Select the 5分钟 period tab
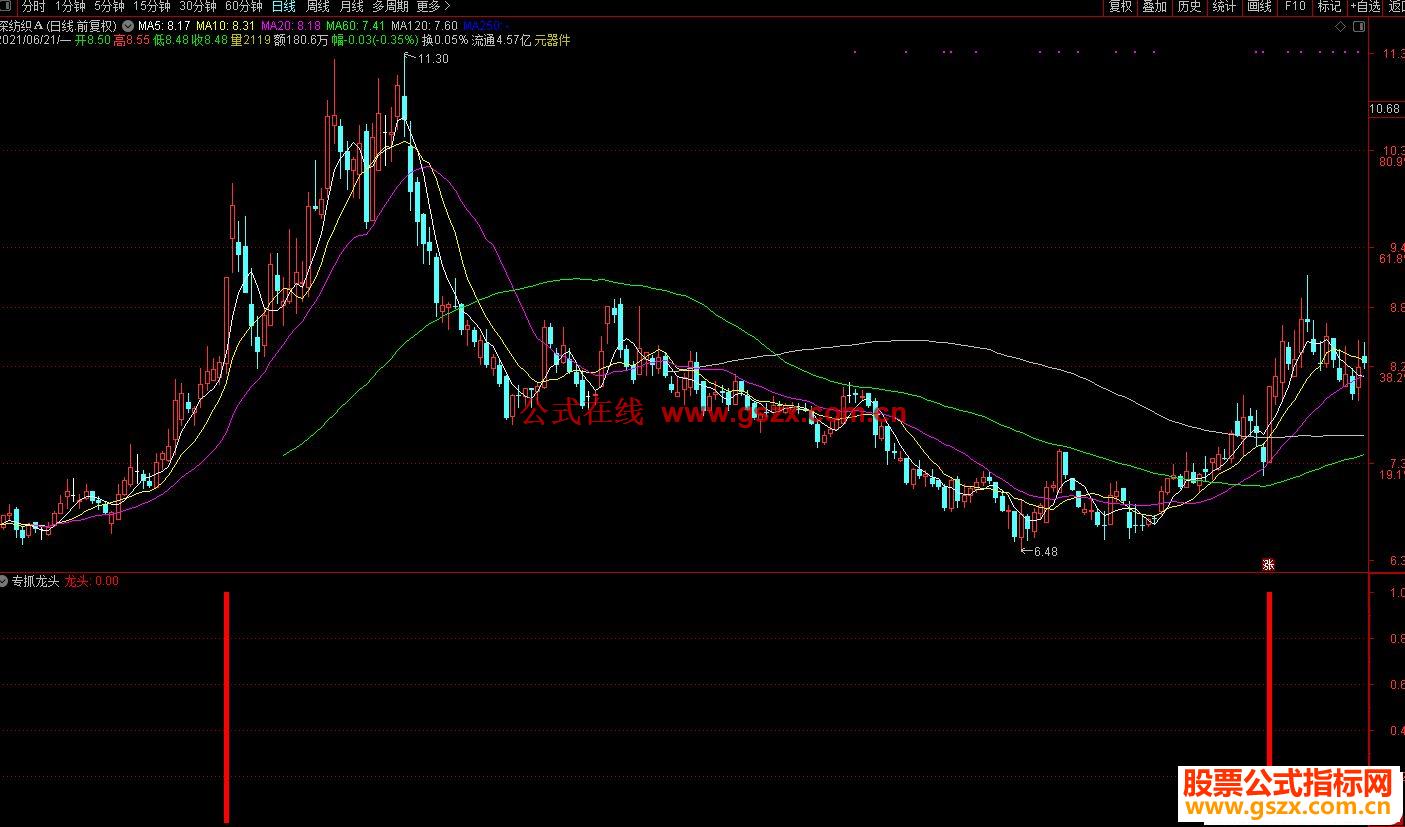Screen dimensions: 1405x827 pos(110,6)
